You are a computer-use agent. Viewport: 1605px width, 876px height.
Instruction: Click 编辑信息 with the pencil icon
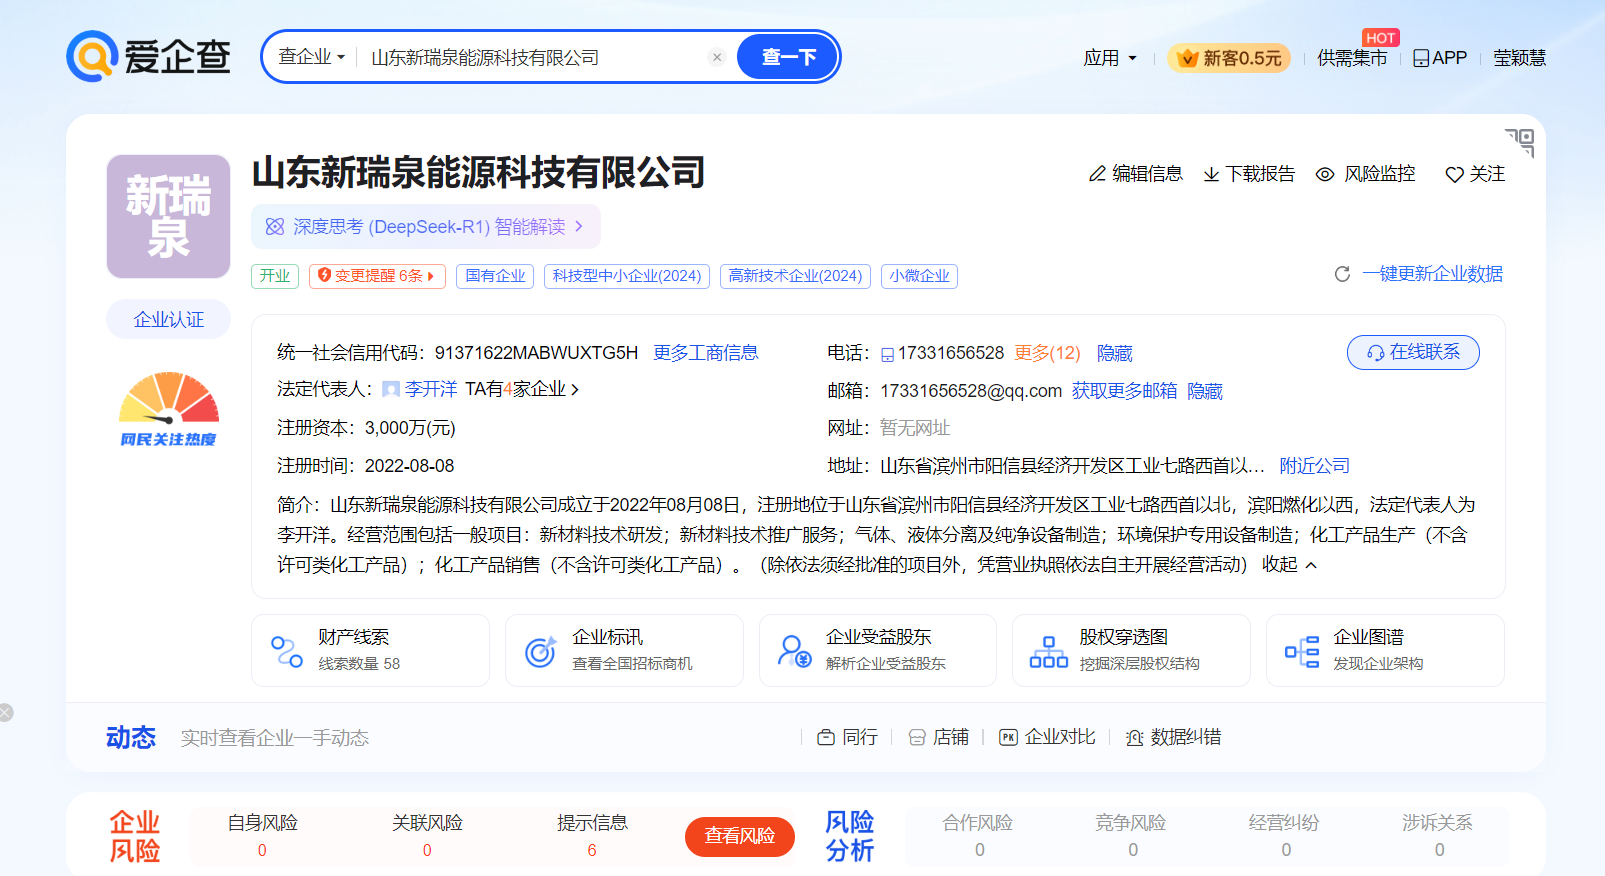(1136, 174)
